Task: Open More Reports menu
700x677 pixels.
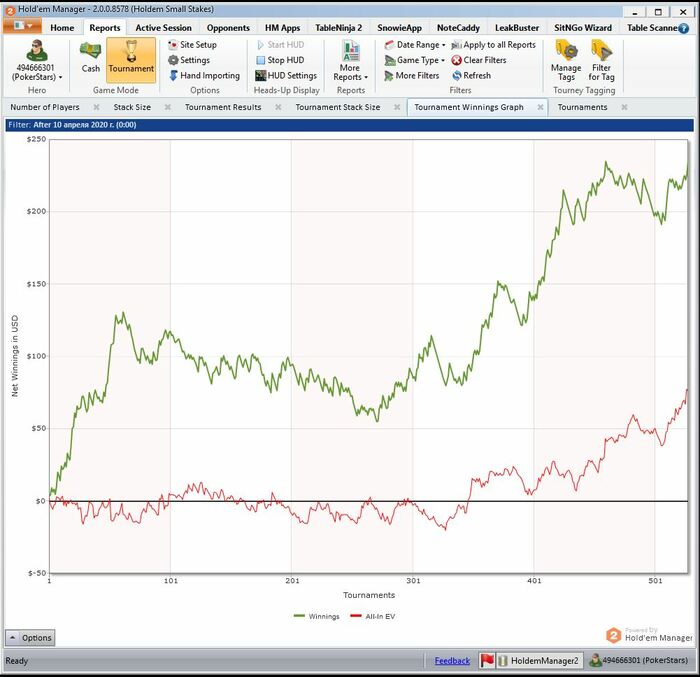Action: (350, 60)
